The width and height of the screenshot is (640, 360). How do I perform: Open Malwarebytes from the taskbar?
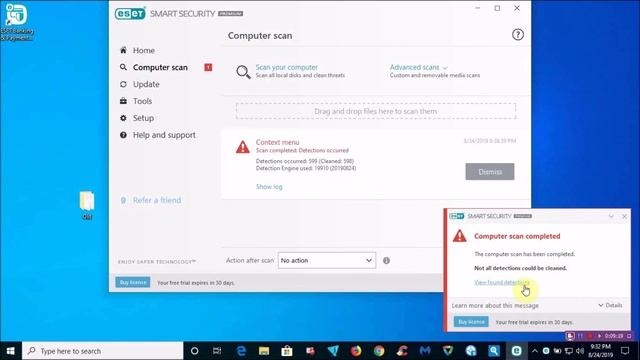click(x=425, y=351)
